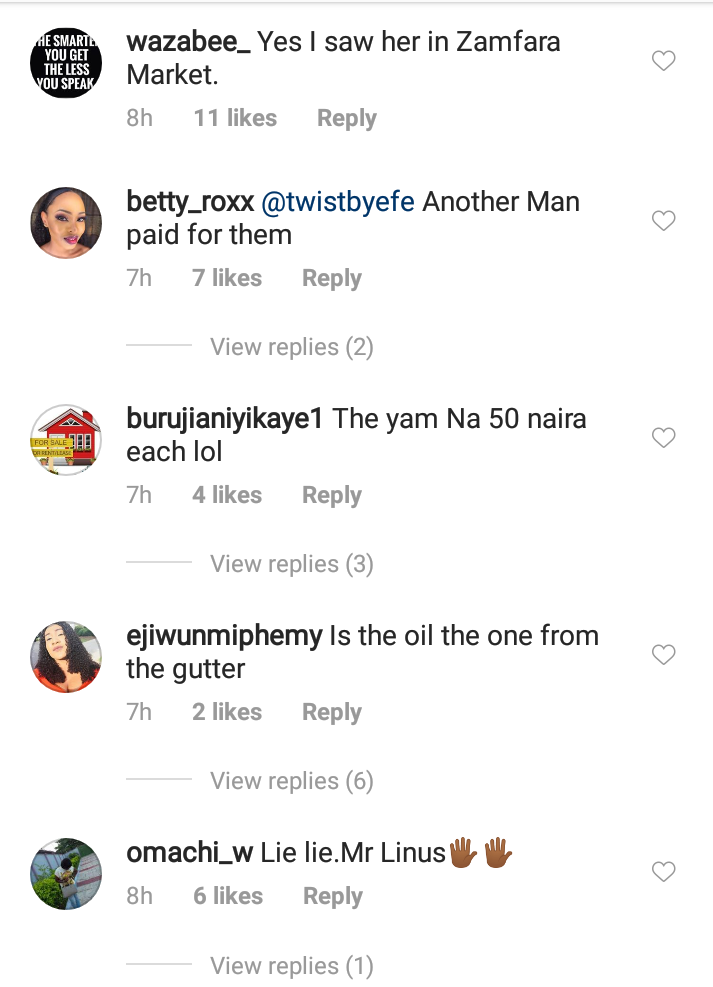Reply to wazabee_'s comment

[x=347, y=118]
